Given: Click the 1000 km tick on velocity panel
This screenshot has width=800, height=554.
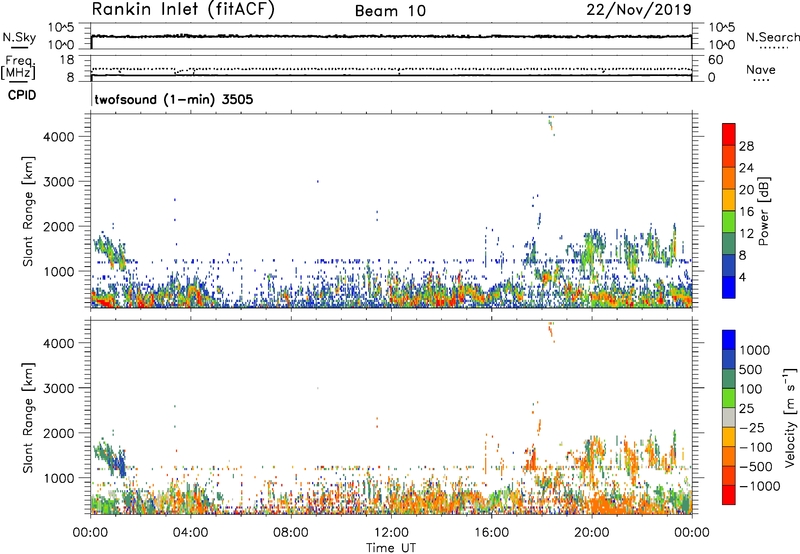Looking at the screenshot, I should [x=58, y=478].
